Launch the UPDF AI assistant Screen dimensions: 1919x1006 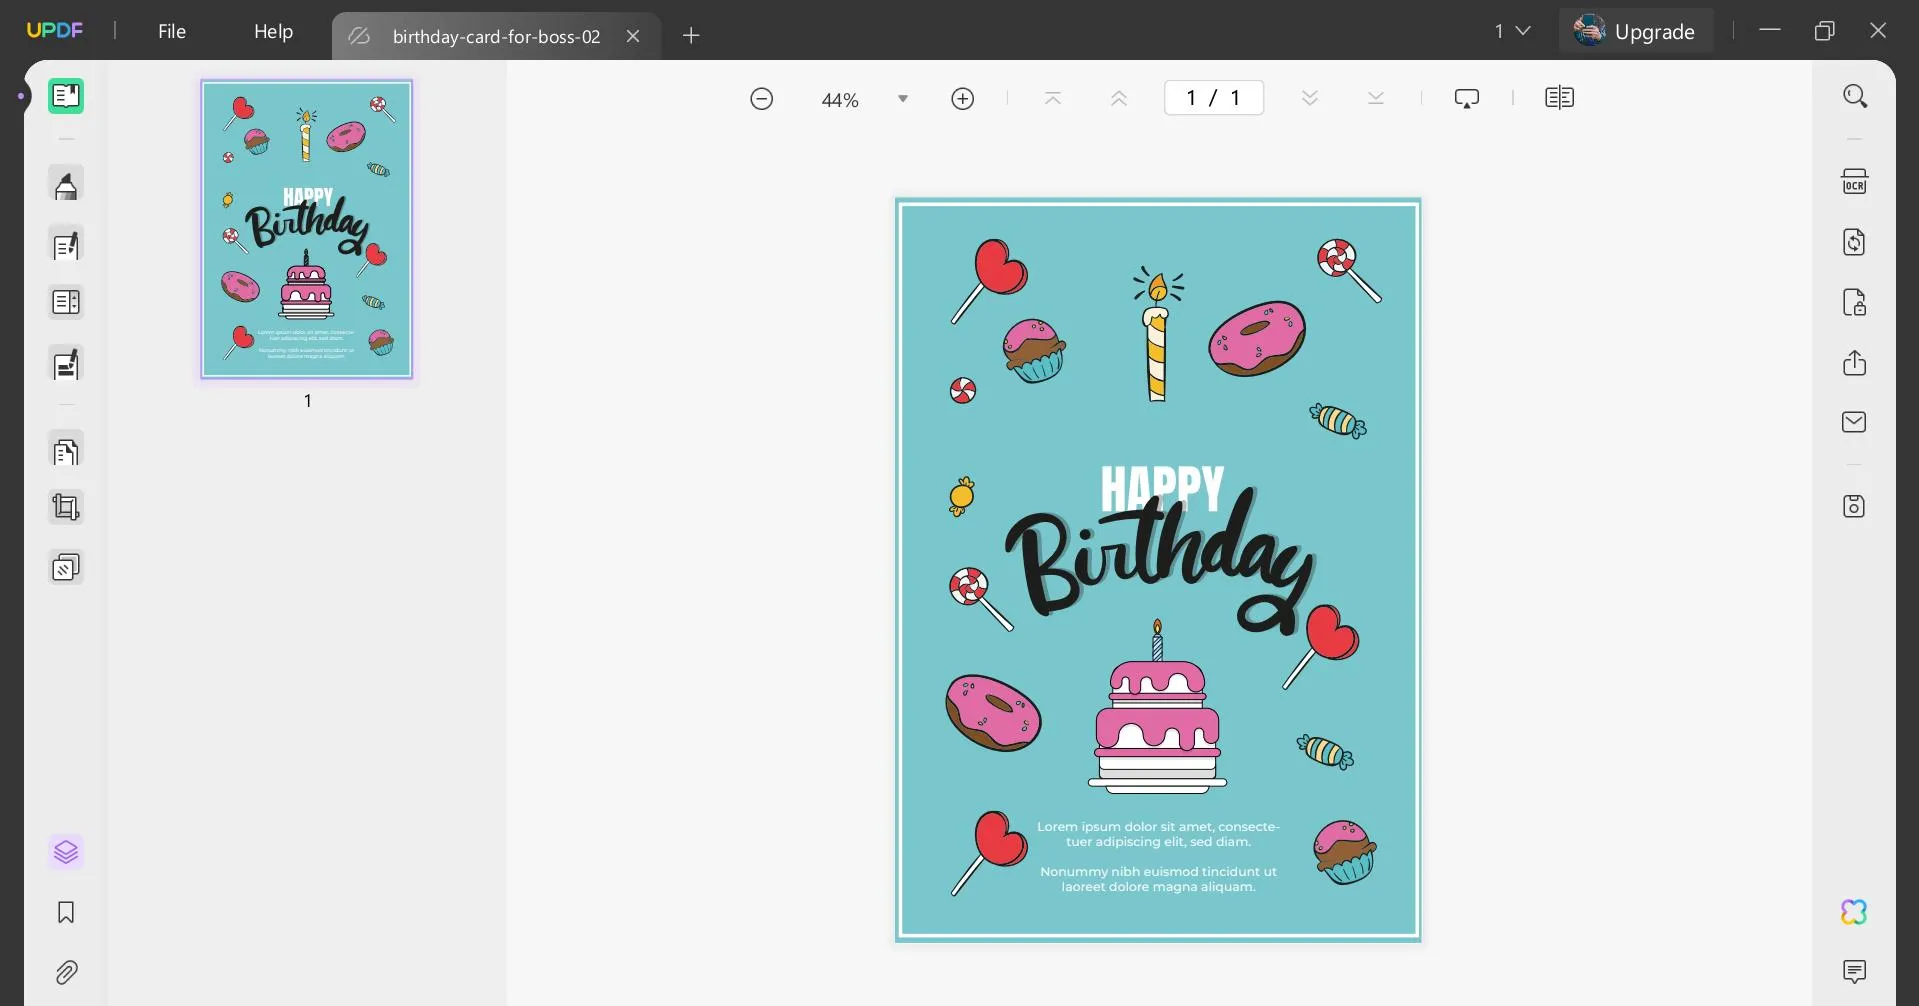[1852, 911]
